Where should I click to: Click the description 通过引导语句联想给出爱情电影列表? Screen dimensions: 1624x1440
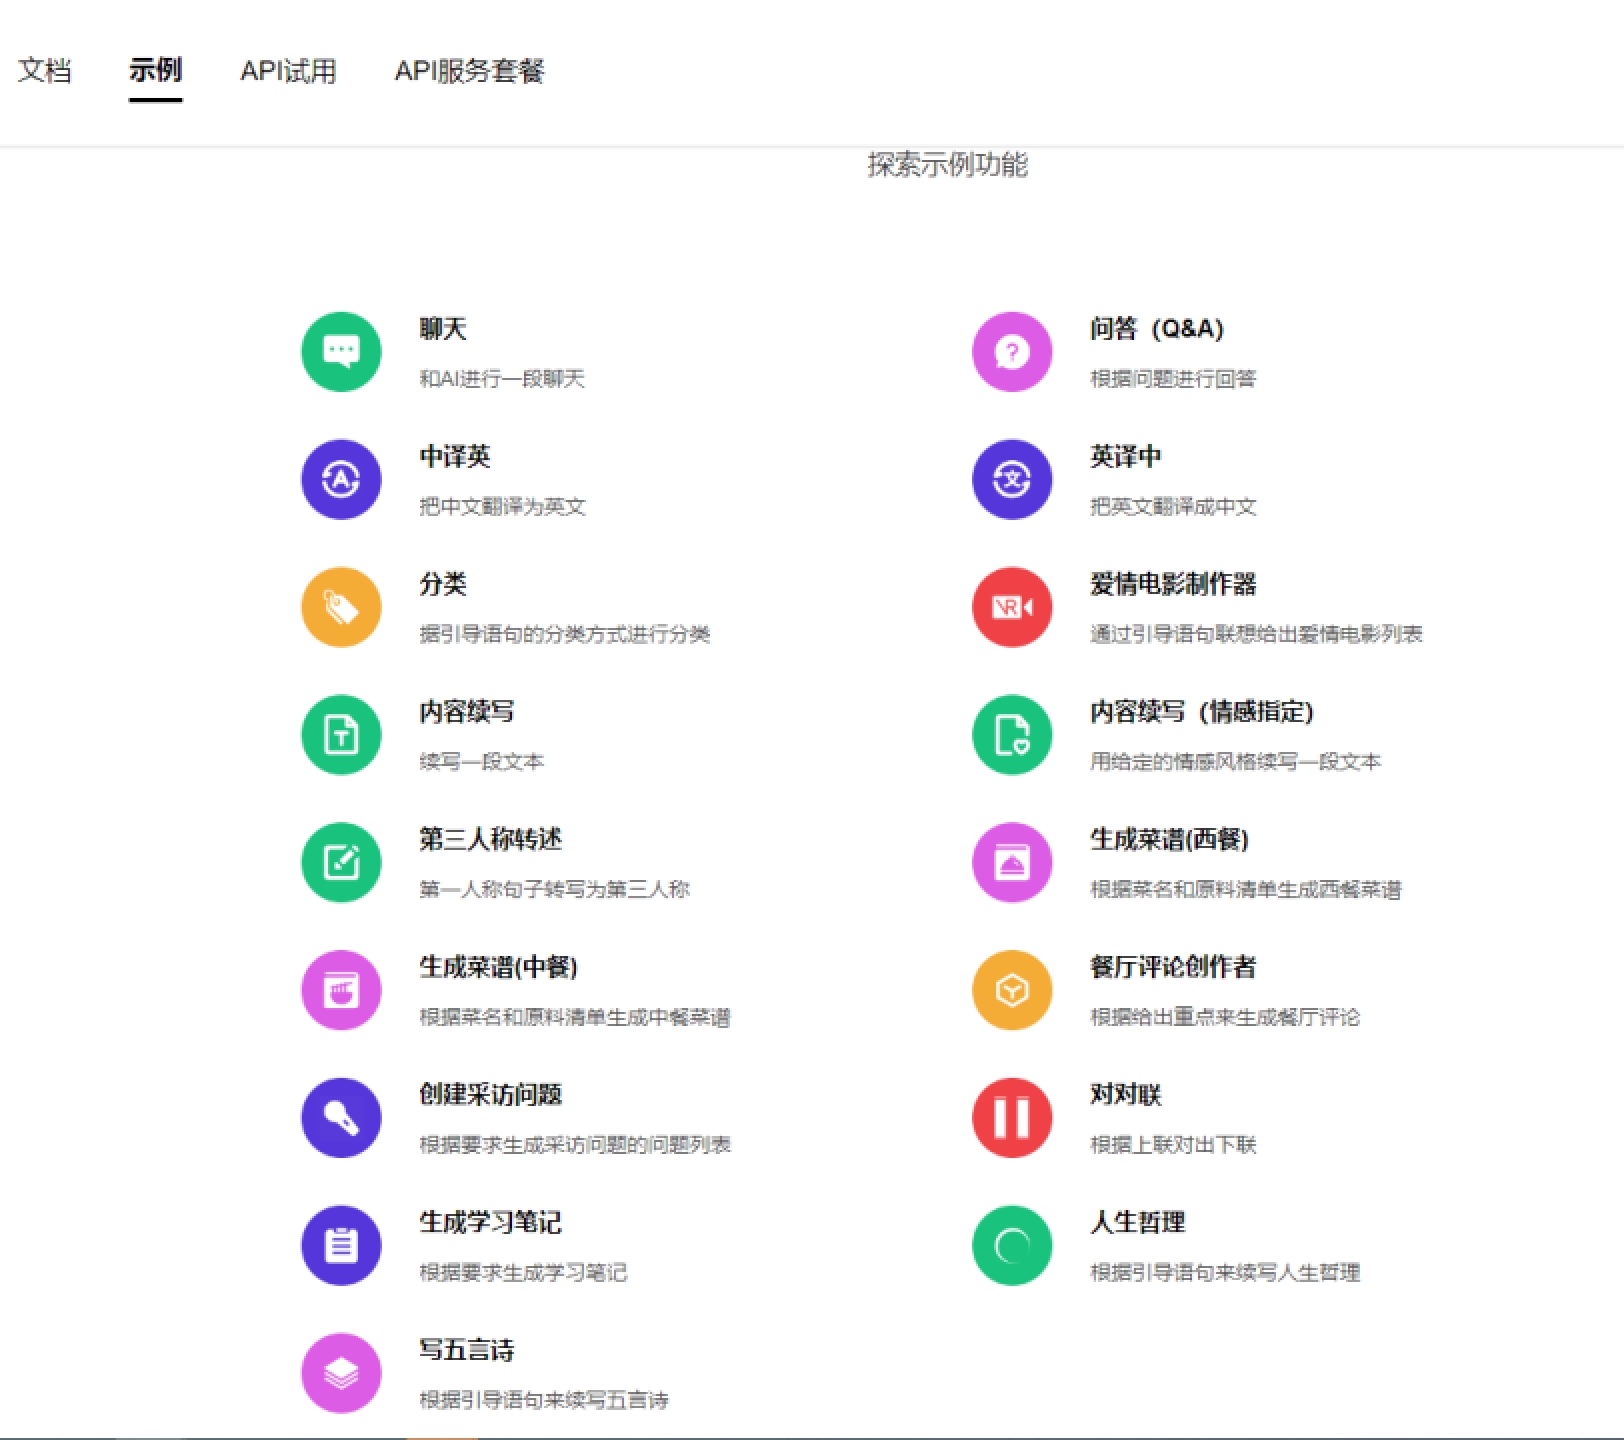pyautogui.click(x=1257, y=634)
